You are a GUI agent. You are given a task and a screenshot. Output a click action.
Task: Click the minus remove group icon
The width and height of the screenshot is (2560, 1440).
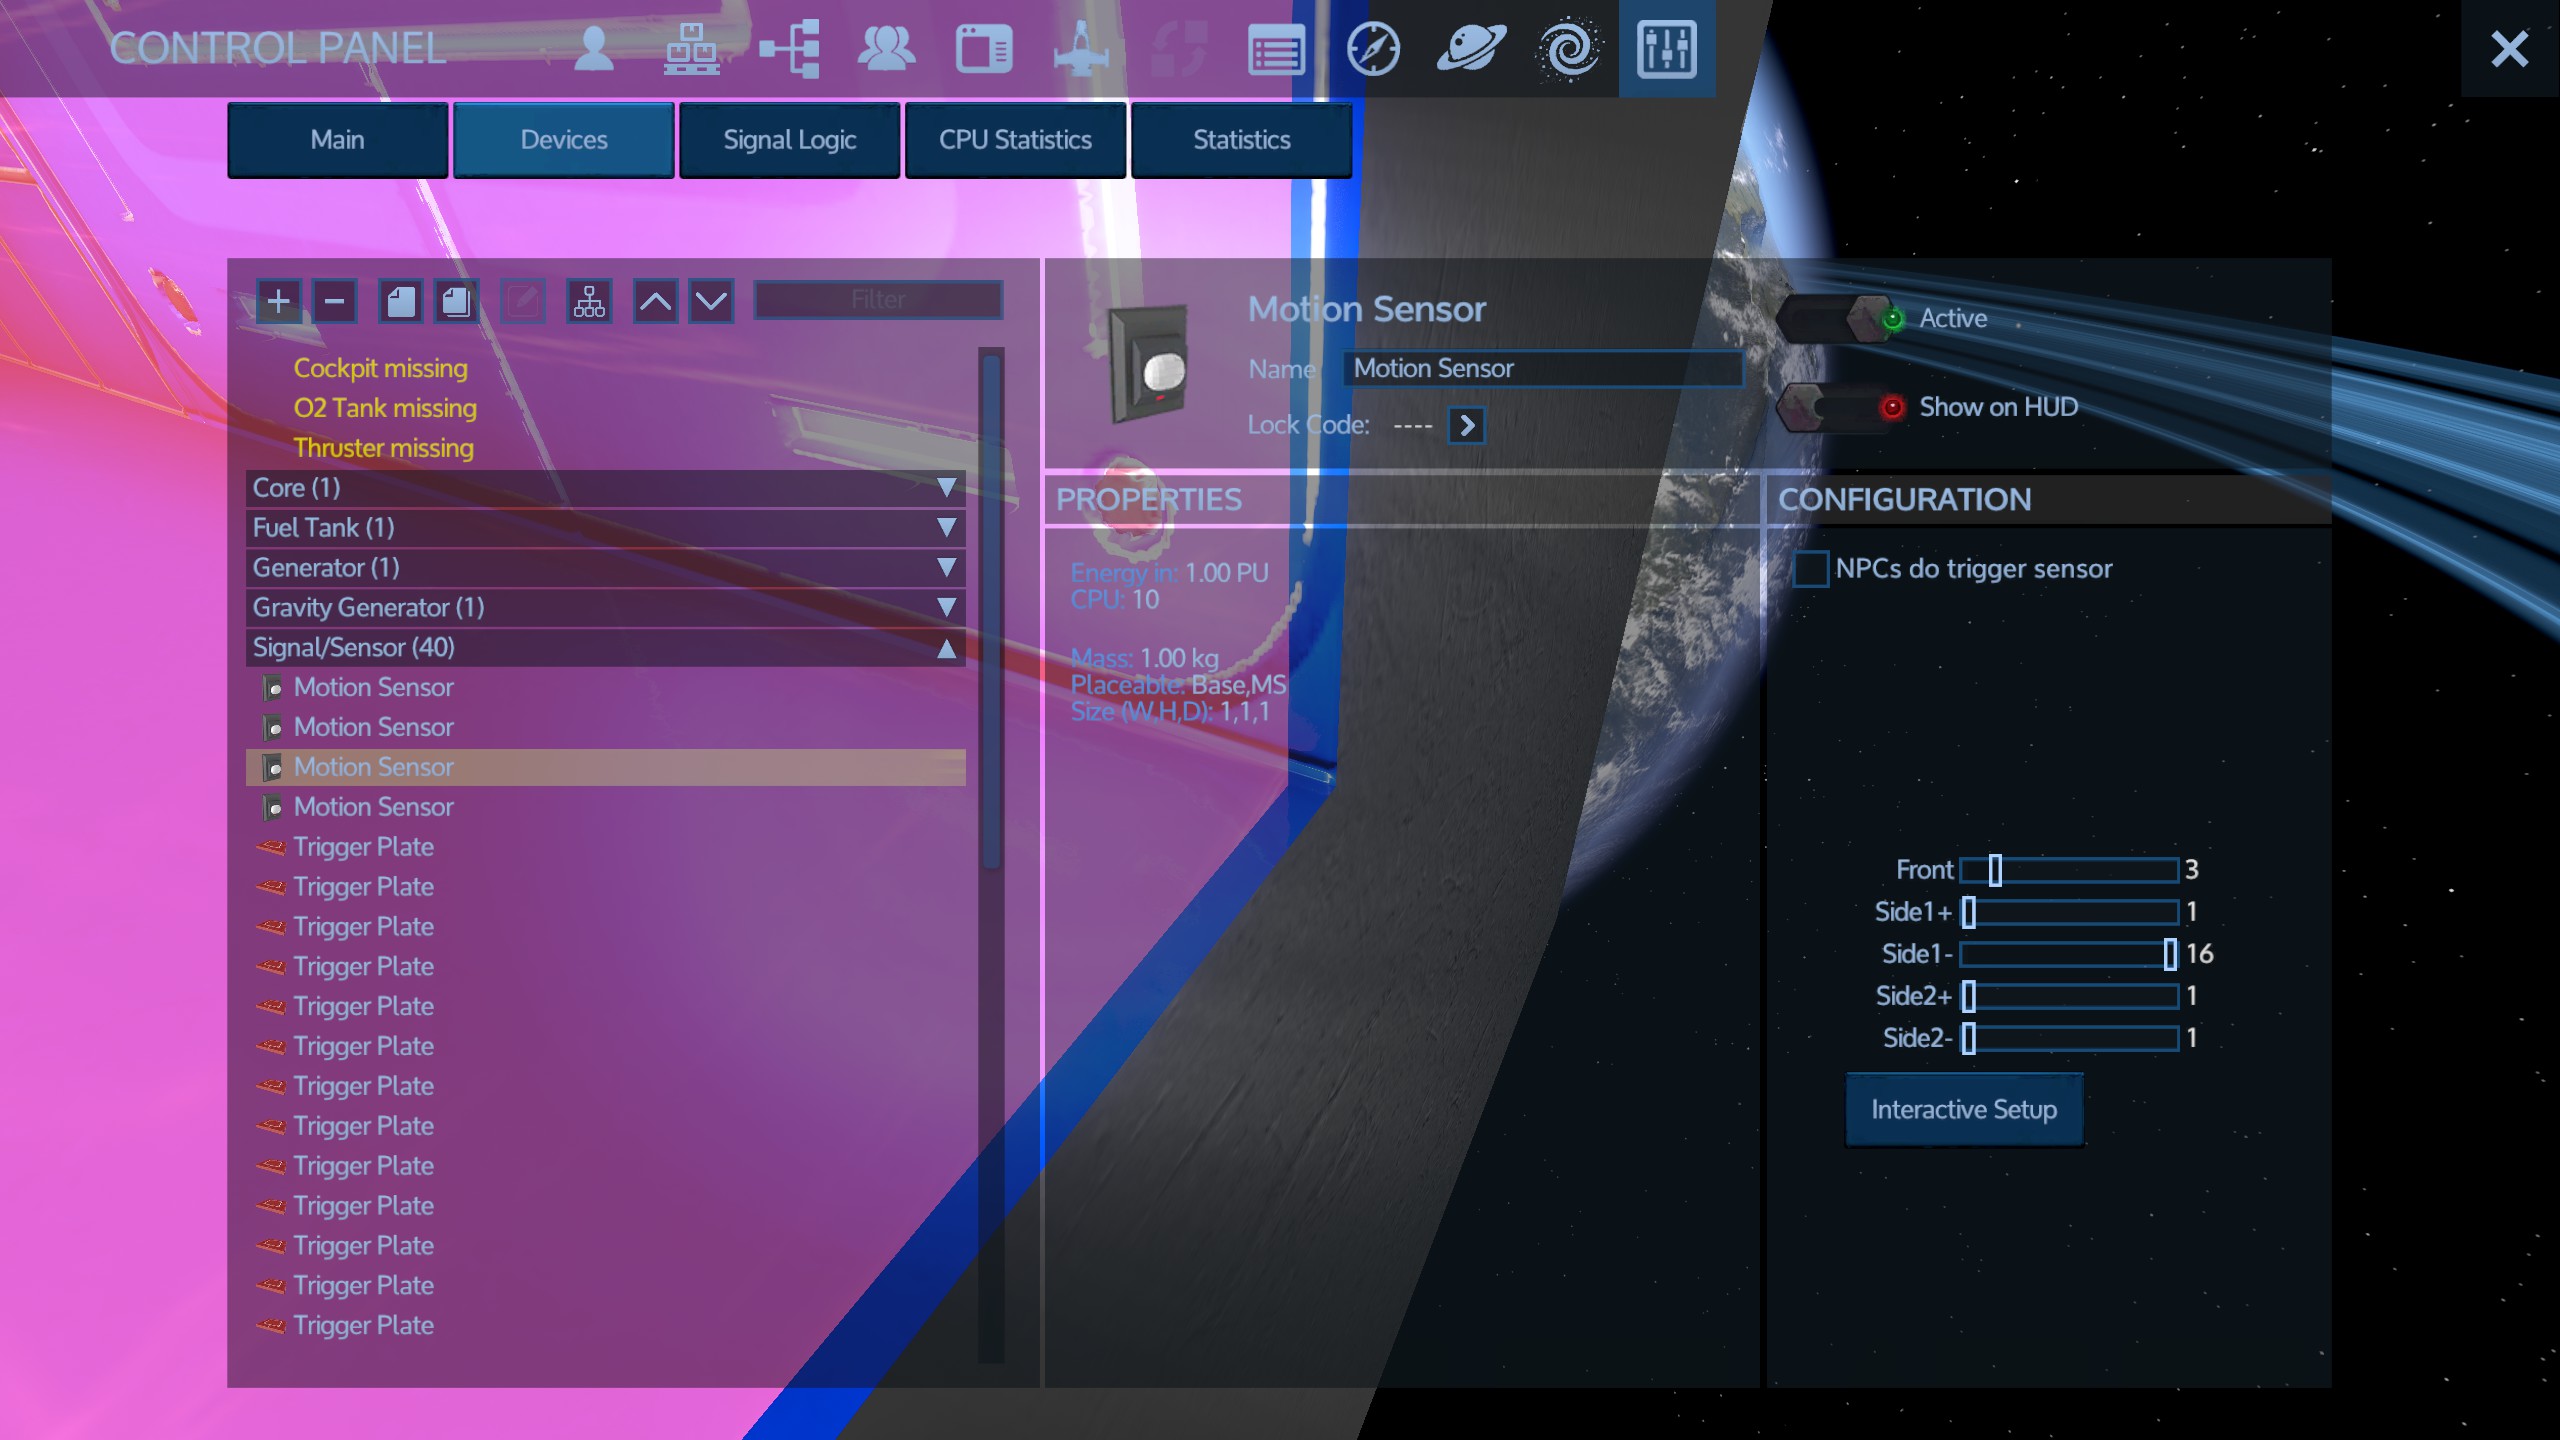[x=334, y=301]
